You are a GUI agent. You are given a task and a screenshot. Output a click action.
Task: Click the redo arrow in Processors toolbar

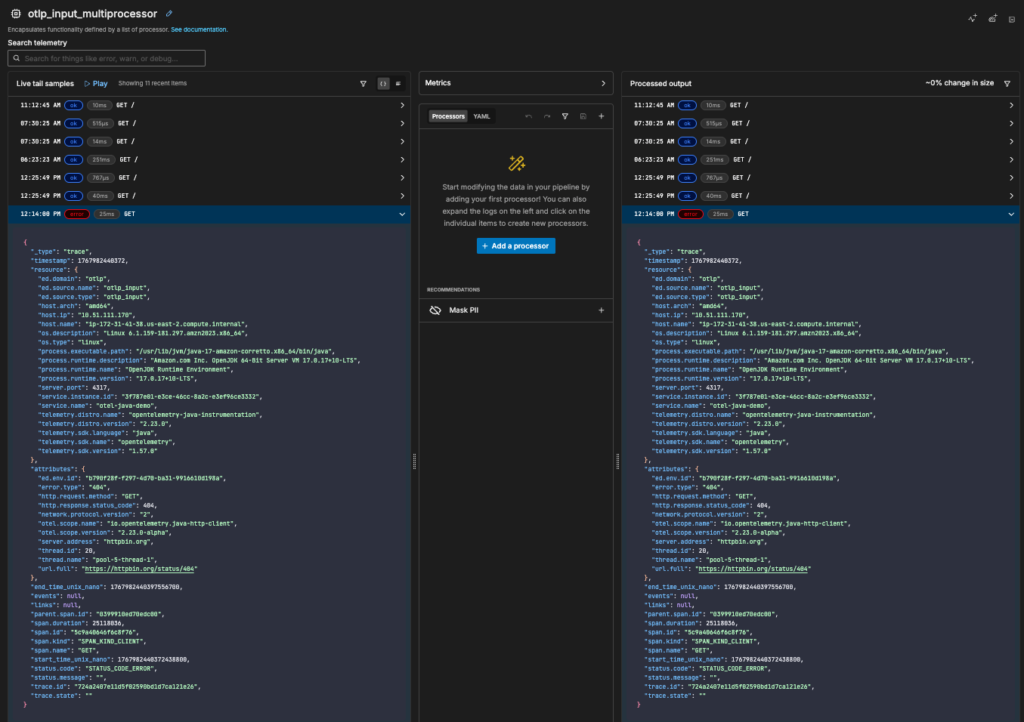click(547, 117)
